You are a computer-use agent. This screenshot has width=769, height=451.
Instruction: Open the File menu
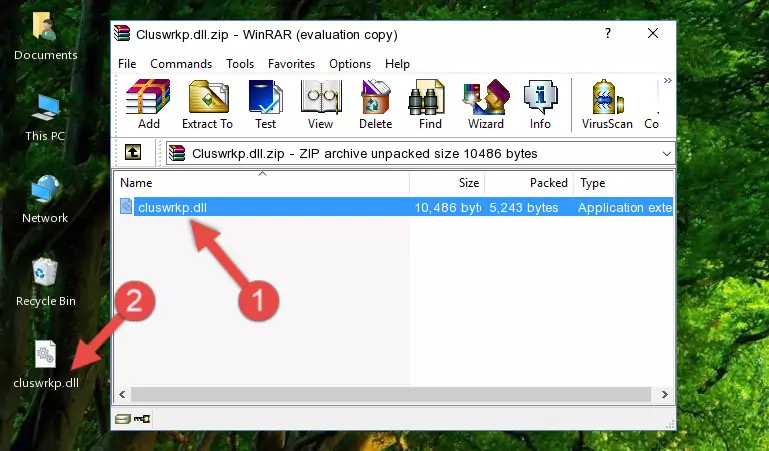coord(127,64)
